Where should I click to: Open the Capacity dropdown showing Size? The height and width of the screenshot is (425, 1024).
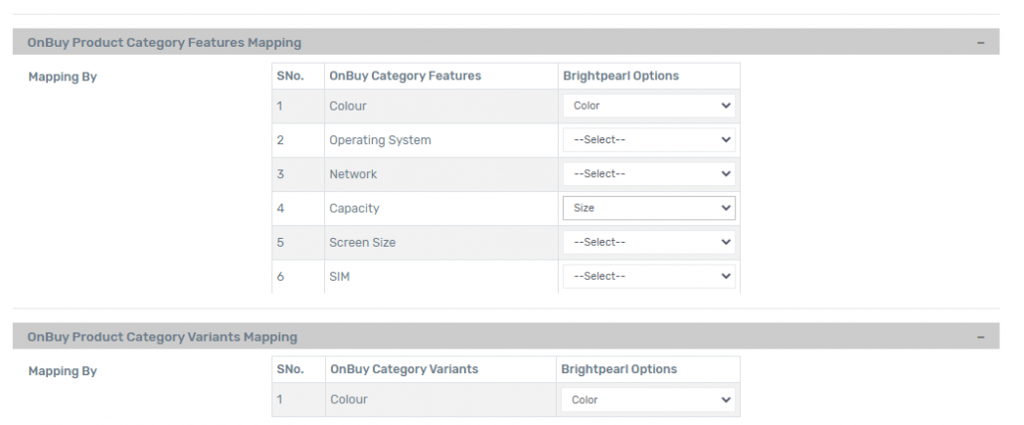click(648, 208)
